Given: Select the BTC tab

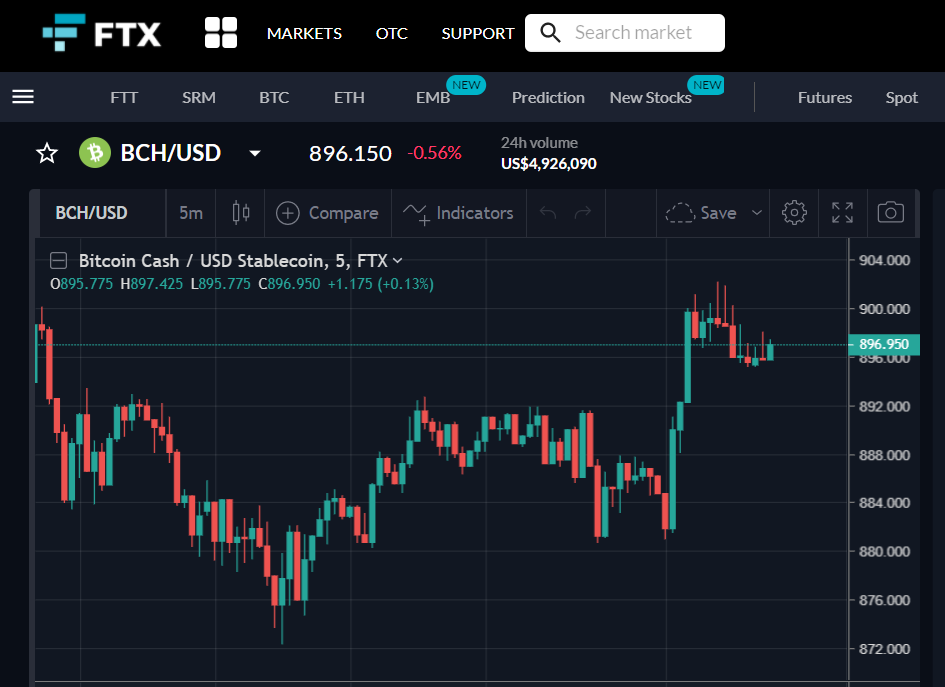Looking at the screenshot, I should click(x=274, y=98).
